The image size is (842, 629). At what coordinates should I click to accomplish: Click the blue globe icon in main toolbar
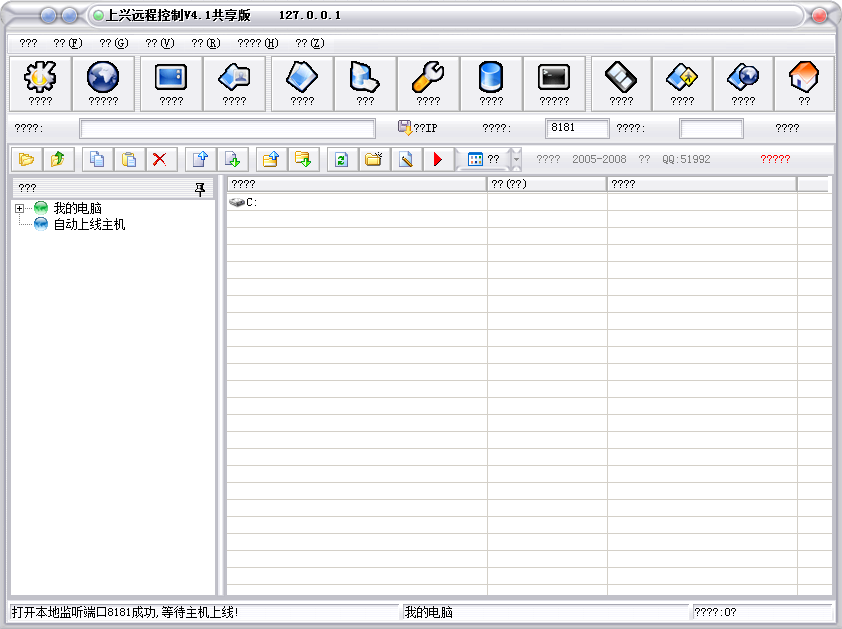point(103,82)
